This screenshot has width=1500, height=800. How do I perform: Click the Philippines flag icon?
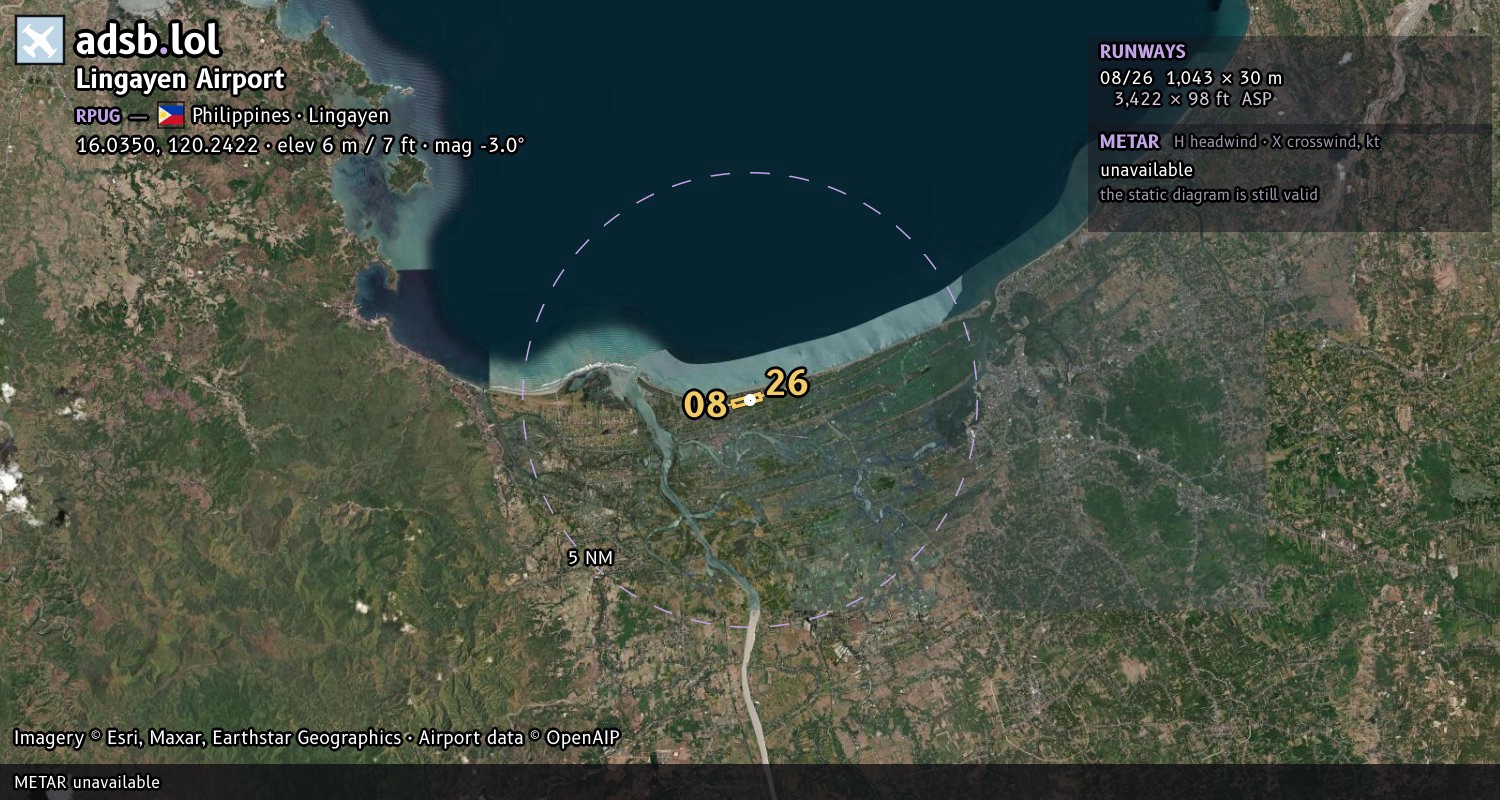click(171, 115)
